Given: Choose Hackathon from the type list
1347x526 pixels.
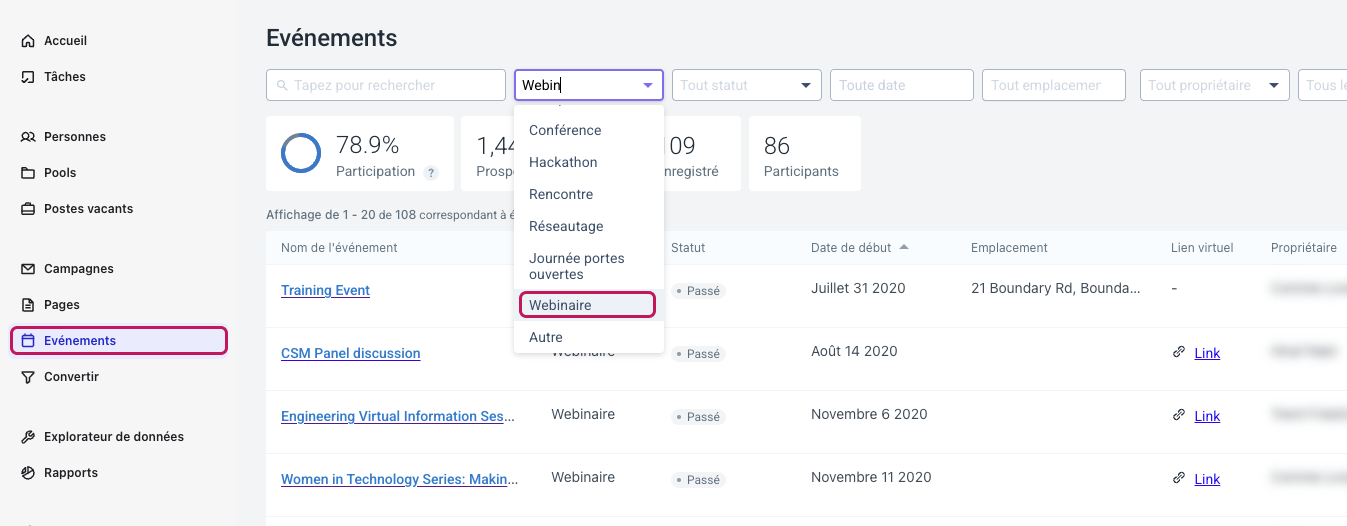Looking at the screenshot, I should point(589,162).
